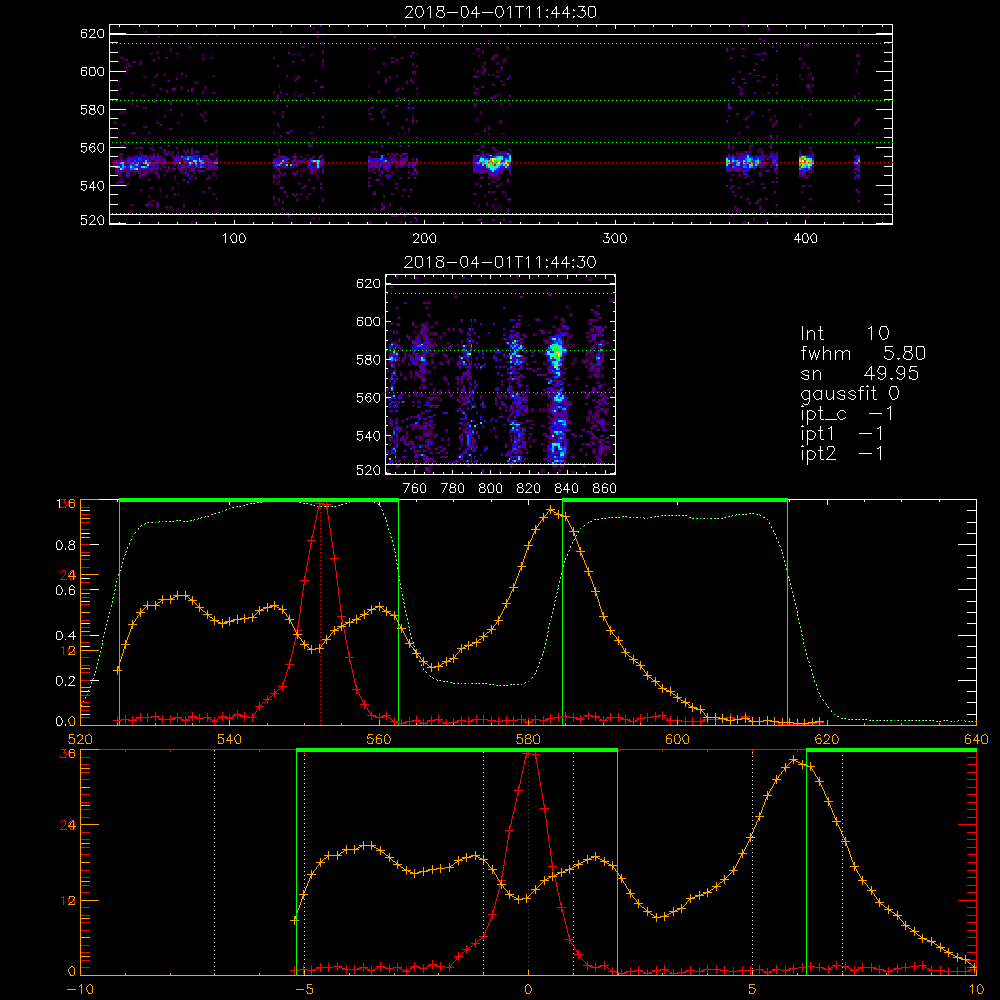Click the timestamp title above the top spectrogram

click(500, 12)
